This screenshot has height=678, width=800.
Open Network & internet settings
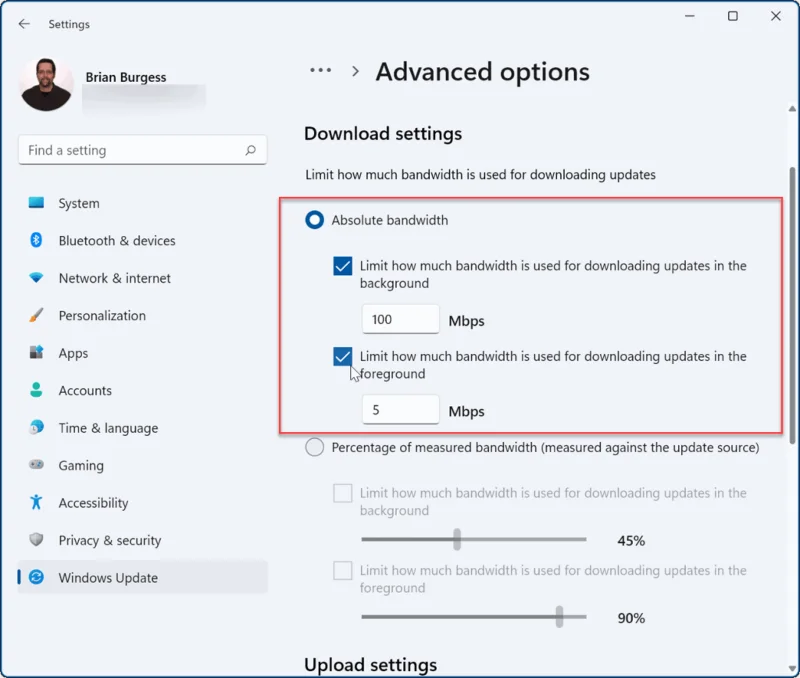point(142,278)
